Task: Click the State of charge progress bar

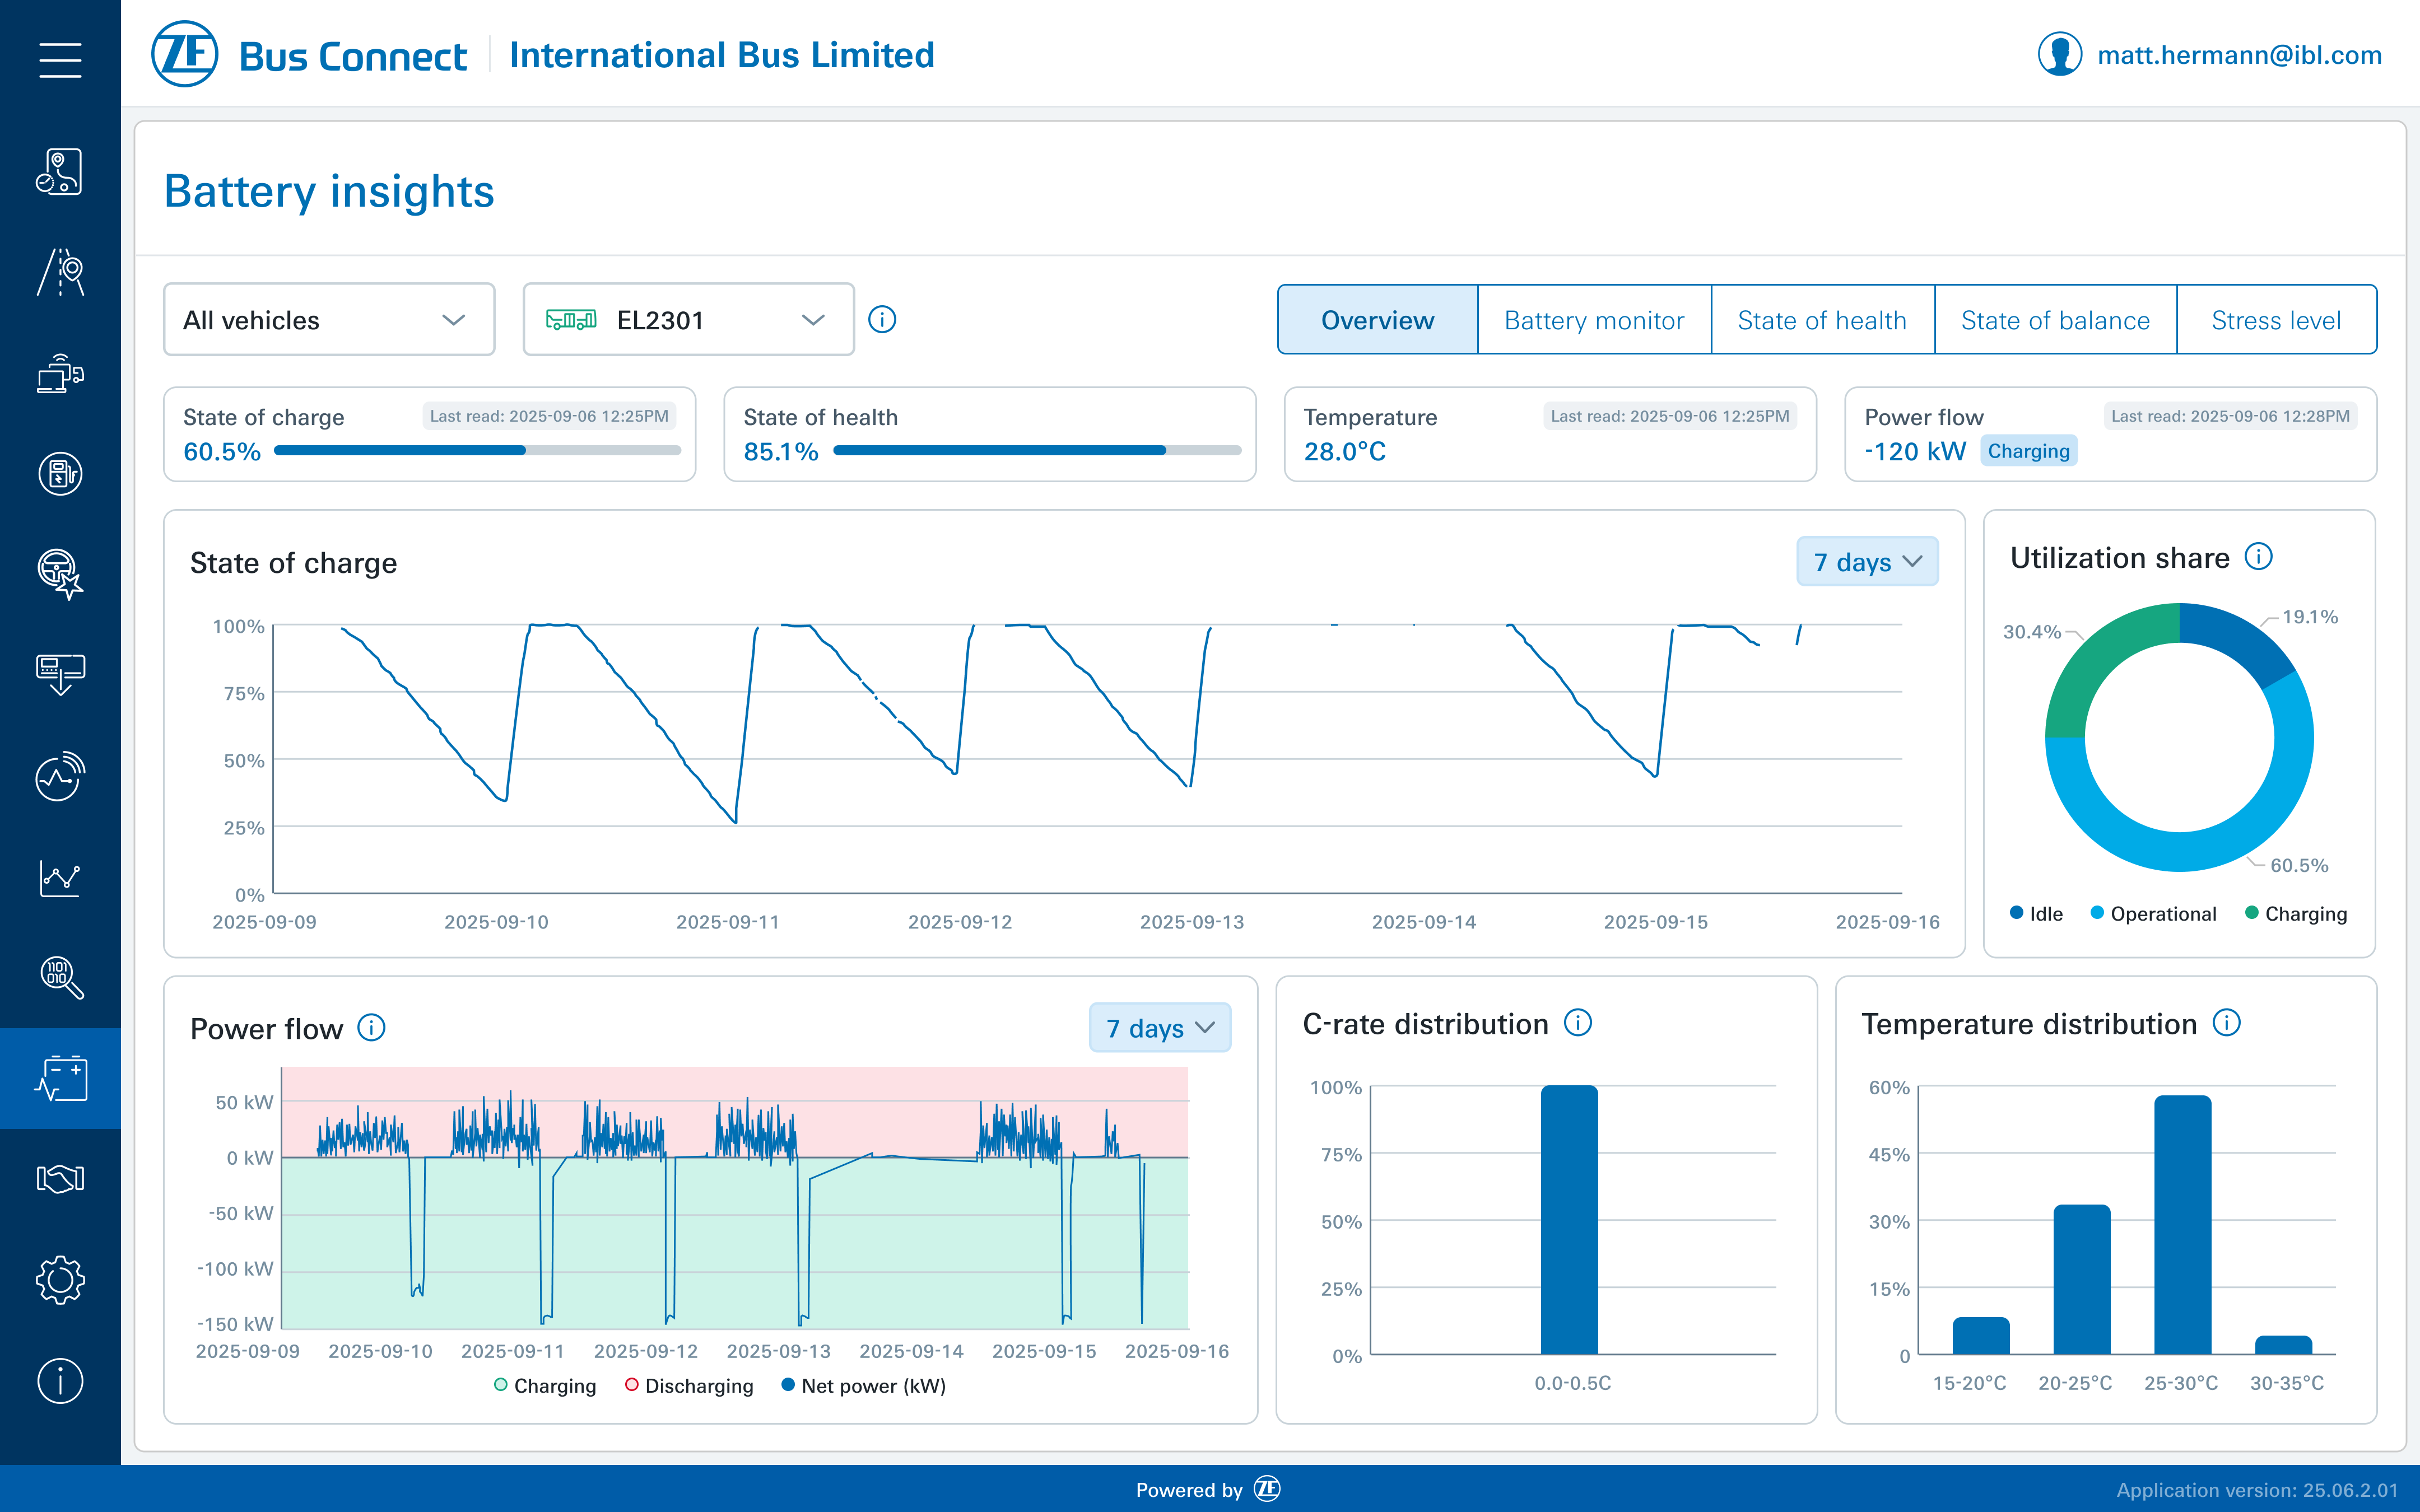Action: 477,451
